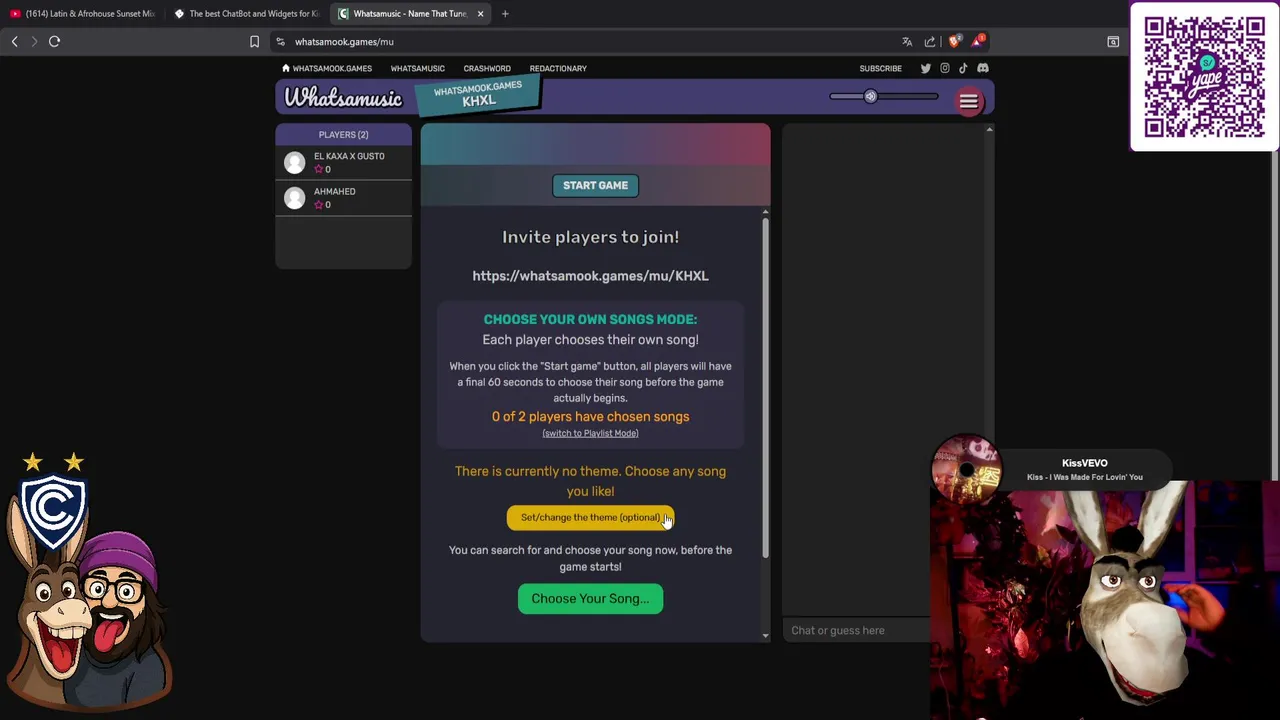The width and height of the screenshot is (1280, 720).
Task: Click the main panel scrollbar thumb
Action: coord(766,387)
